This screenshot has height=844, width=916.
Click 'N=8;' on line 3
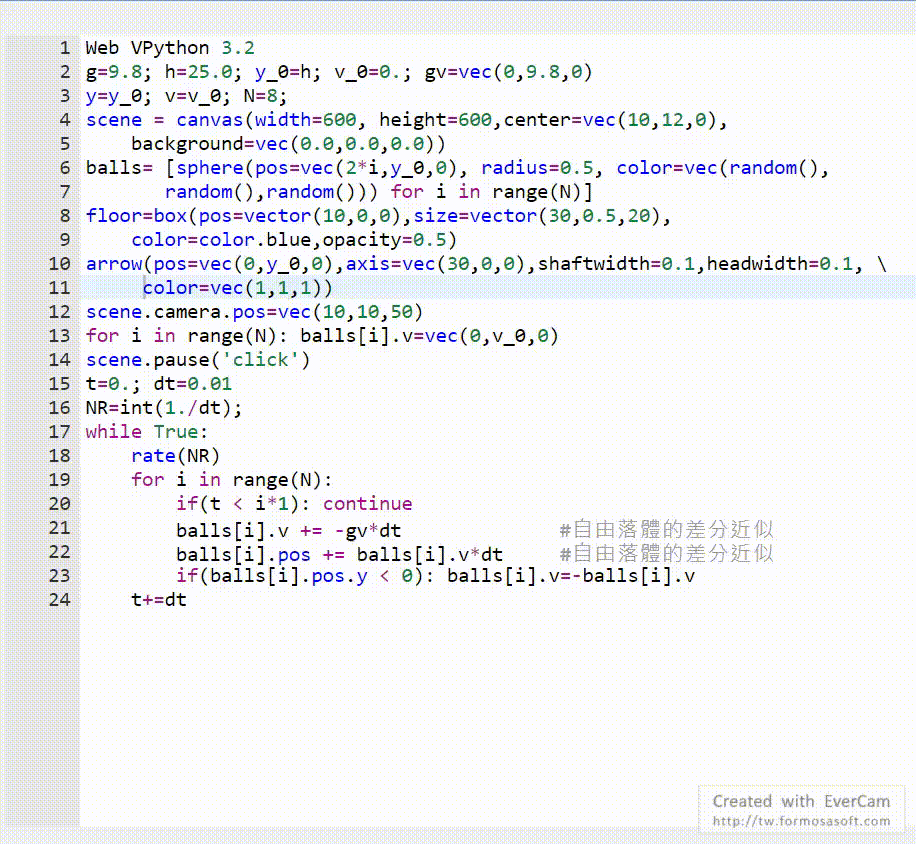tap(265, 96)
